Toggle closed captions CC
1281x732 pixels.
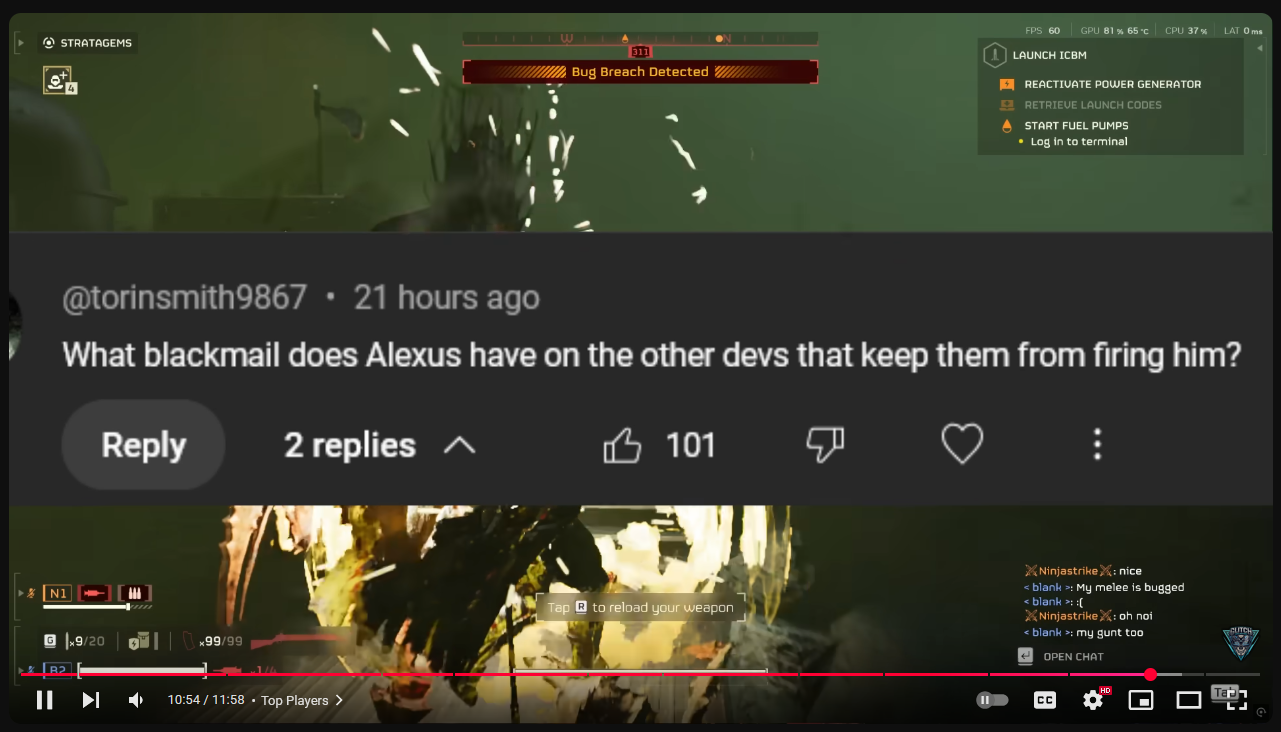click(1045, 700)
